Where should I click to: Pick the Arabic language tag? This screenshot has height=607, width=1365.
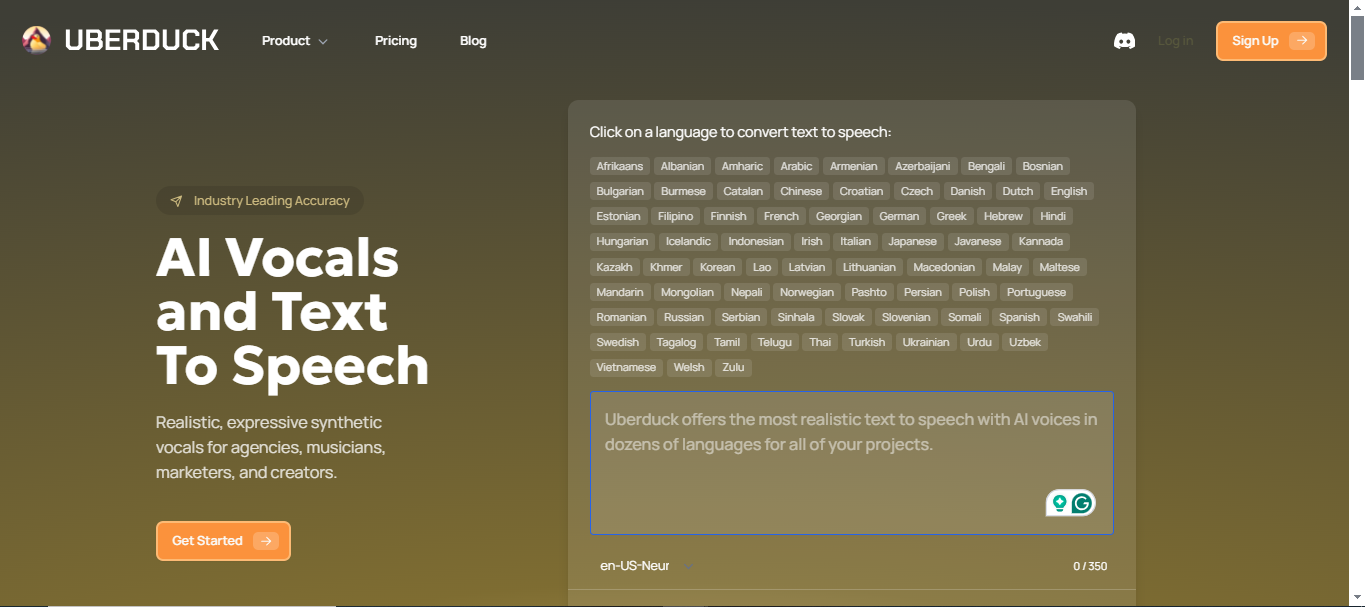[796, 166]
